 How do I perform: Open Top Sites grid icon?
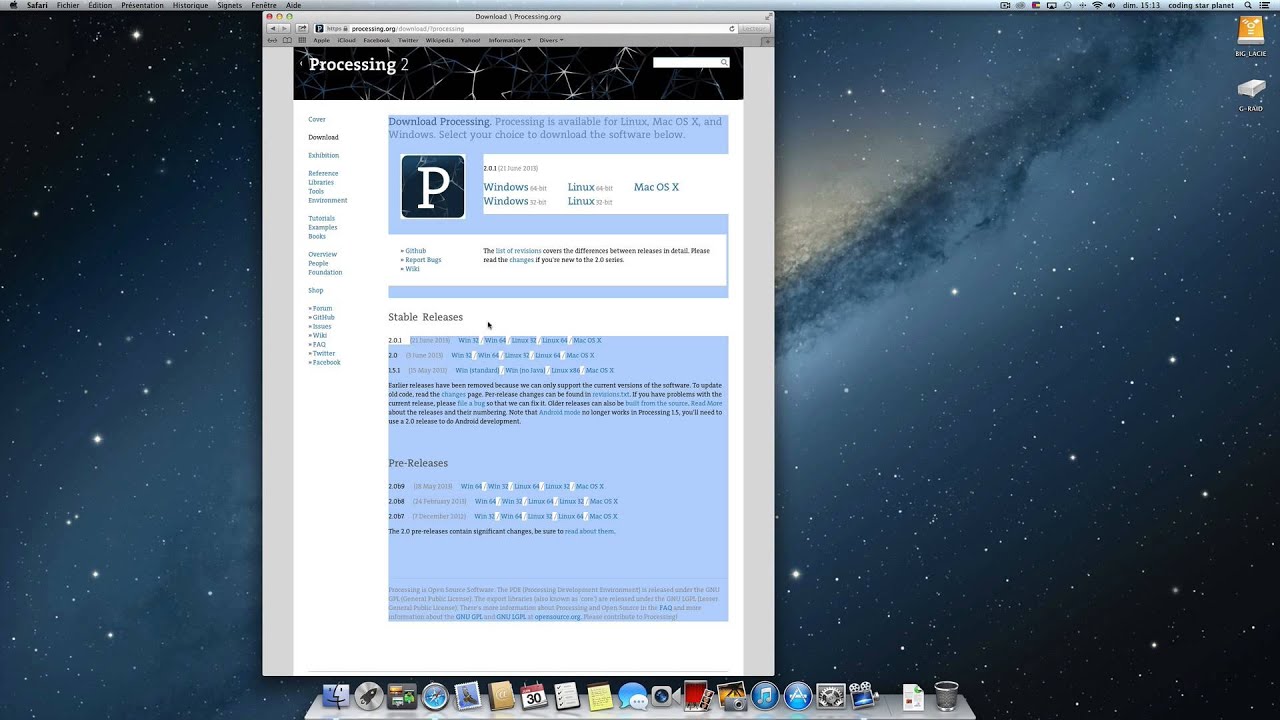[301, 40]
